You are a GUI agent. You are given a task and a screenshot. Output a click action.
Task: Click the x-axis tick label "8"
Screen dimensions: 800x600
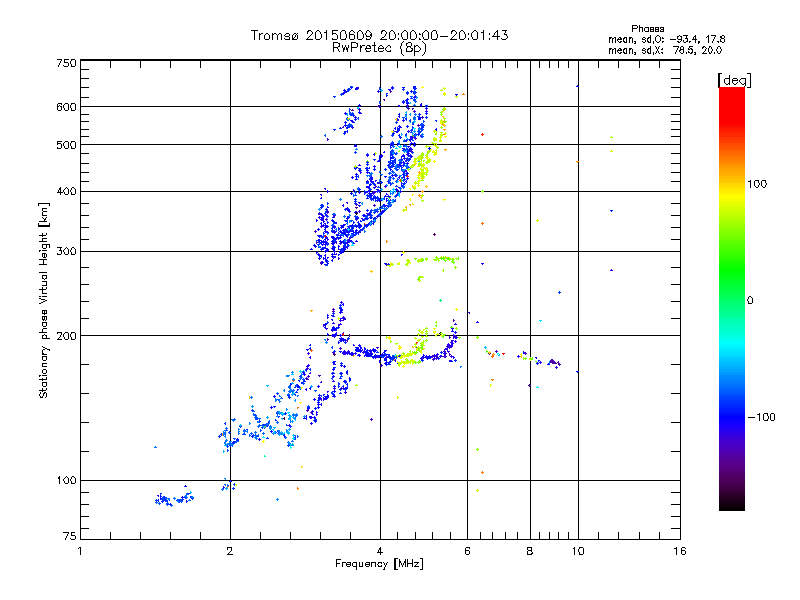pos(530,551)
